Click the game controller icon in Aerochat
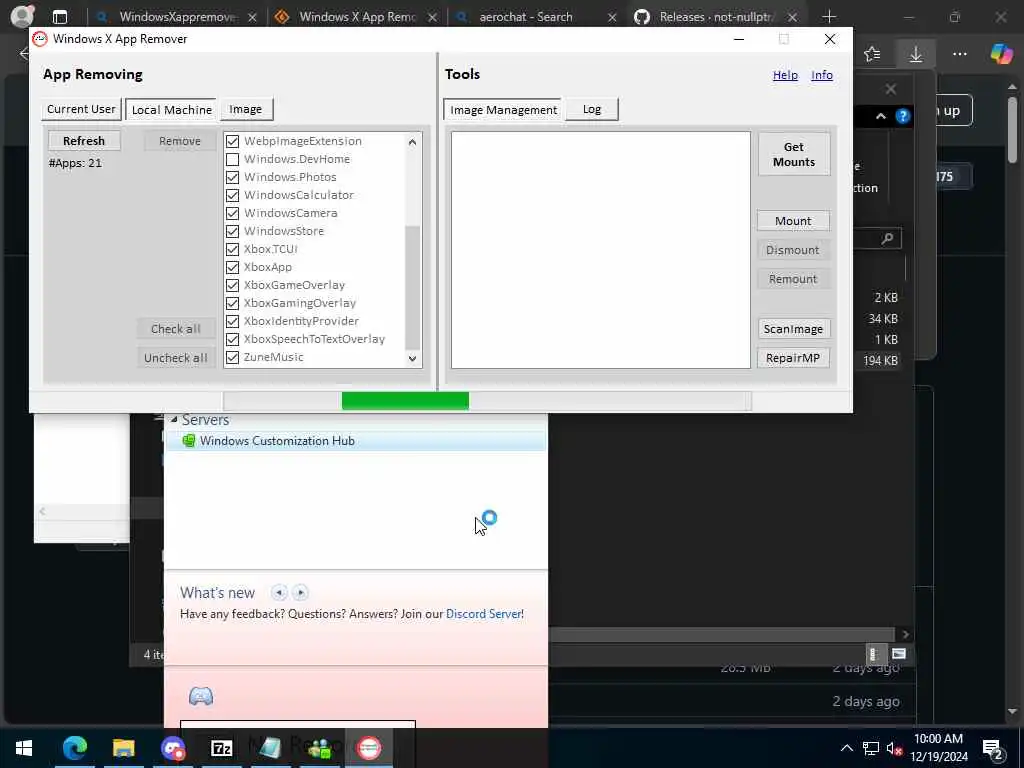 coord(200,696)
